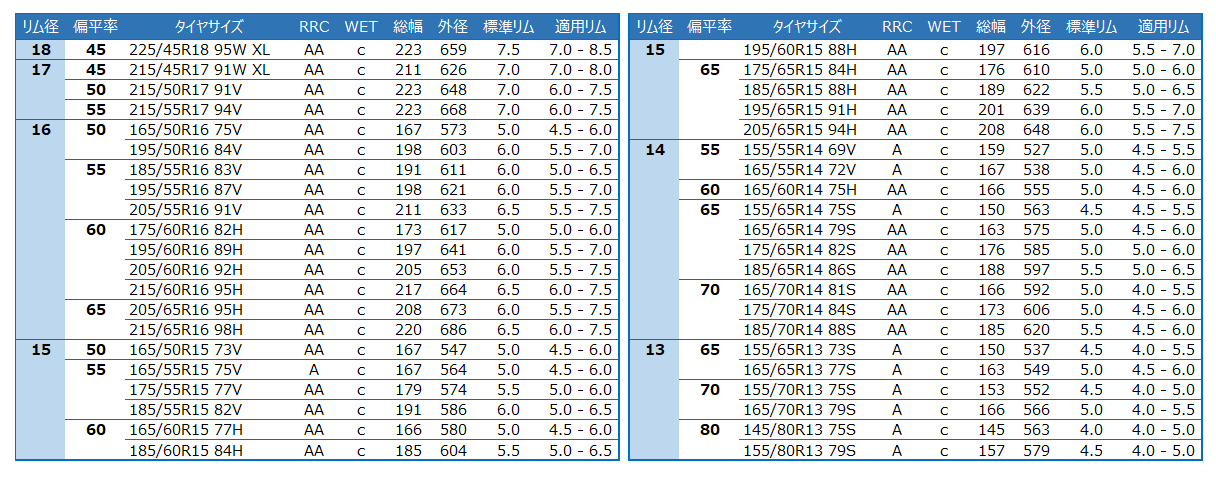Select tire size 195/65R15 91H
Image resolution: width=1216 pixels, height=478 pixels.
point(800,109)
